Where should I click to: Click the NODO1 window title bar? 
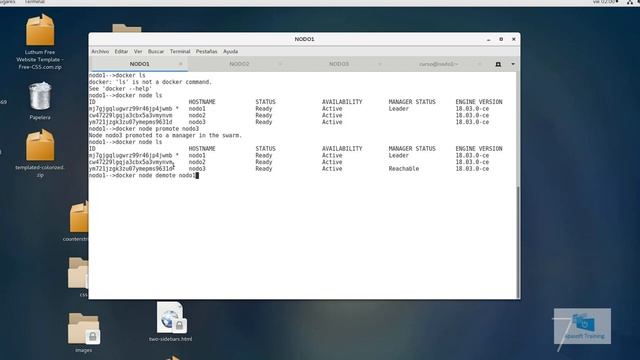(x=304, y=39)
